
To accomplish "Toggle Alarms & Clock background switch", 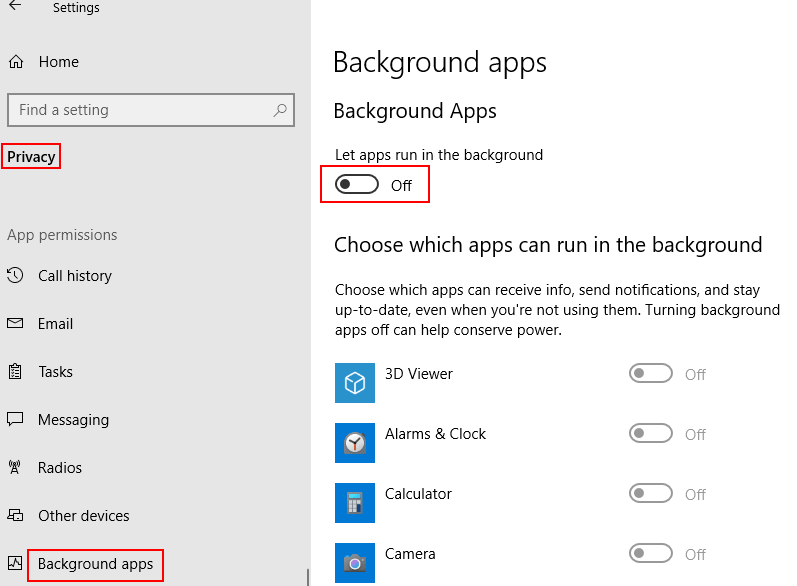I will pyautogui.click(x=651, y=434).
